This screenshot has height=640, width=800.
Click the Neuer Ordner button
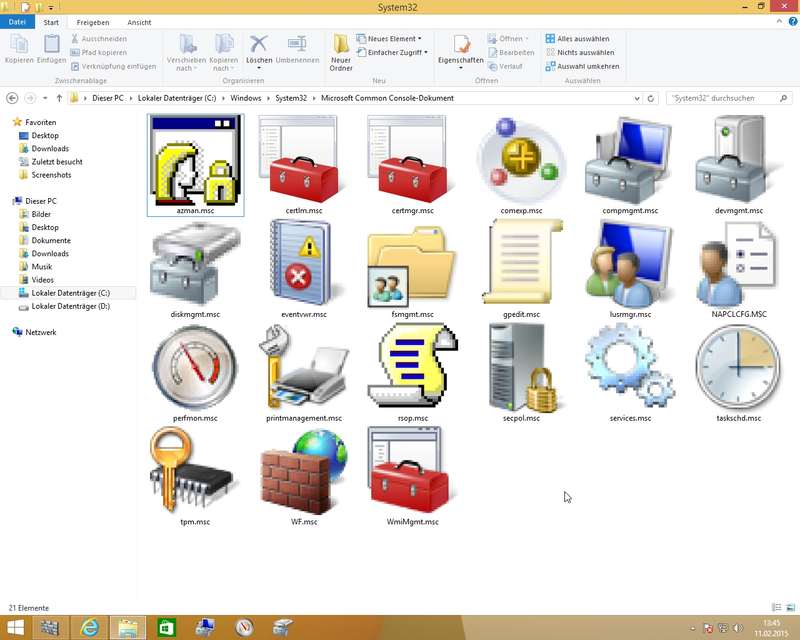point(341,52)
